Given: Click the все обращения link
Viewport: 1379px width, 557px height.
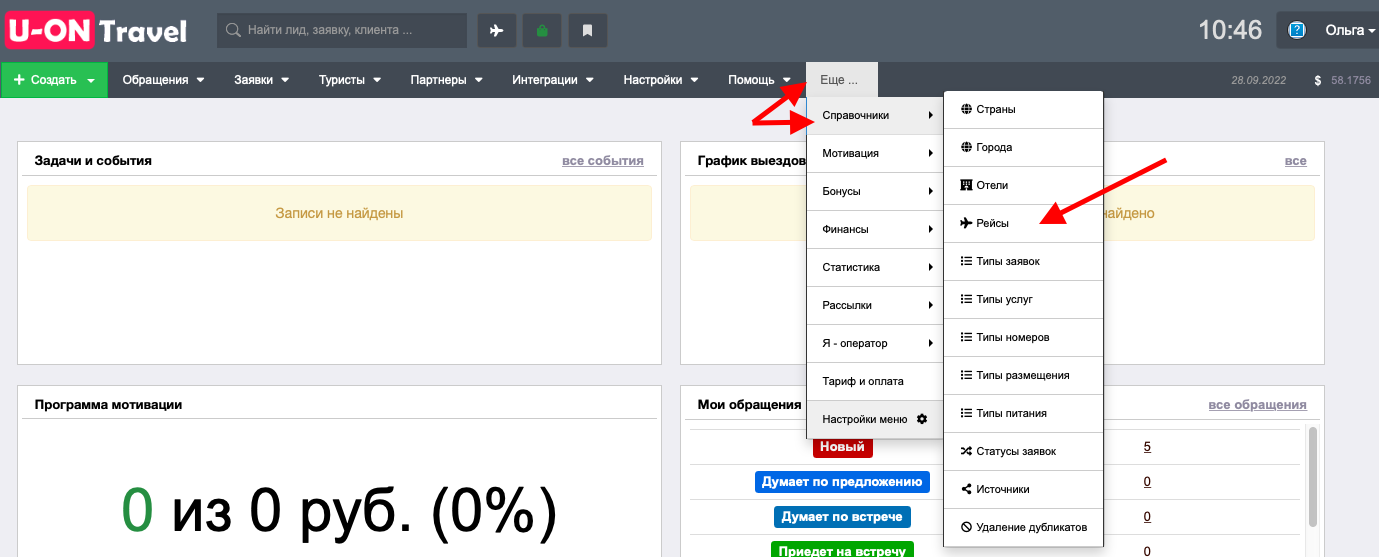Looking at the screenshot, I should tap(1257, 404).
